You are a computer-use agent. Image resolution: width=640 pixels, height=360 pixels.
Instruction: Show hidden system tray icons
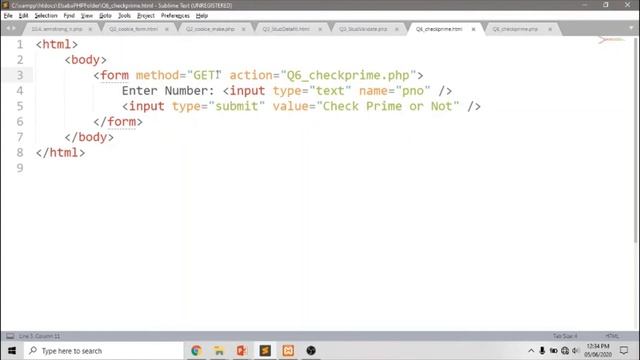point(531,351)
